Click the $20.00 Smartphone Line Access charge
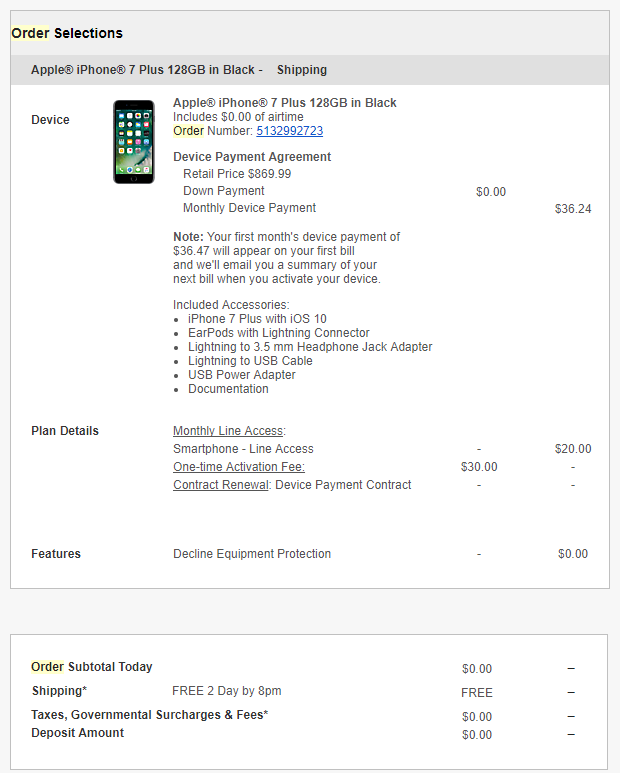Screen dimensions: 620x773 click(573, 449)
